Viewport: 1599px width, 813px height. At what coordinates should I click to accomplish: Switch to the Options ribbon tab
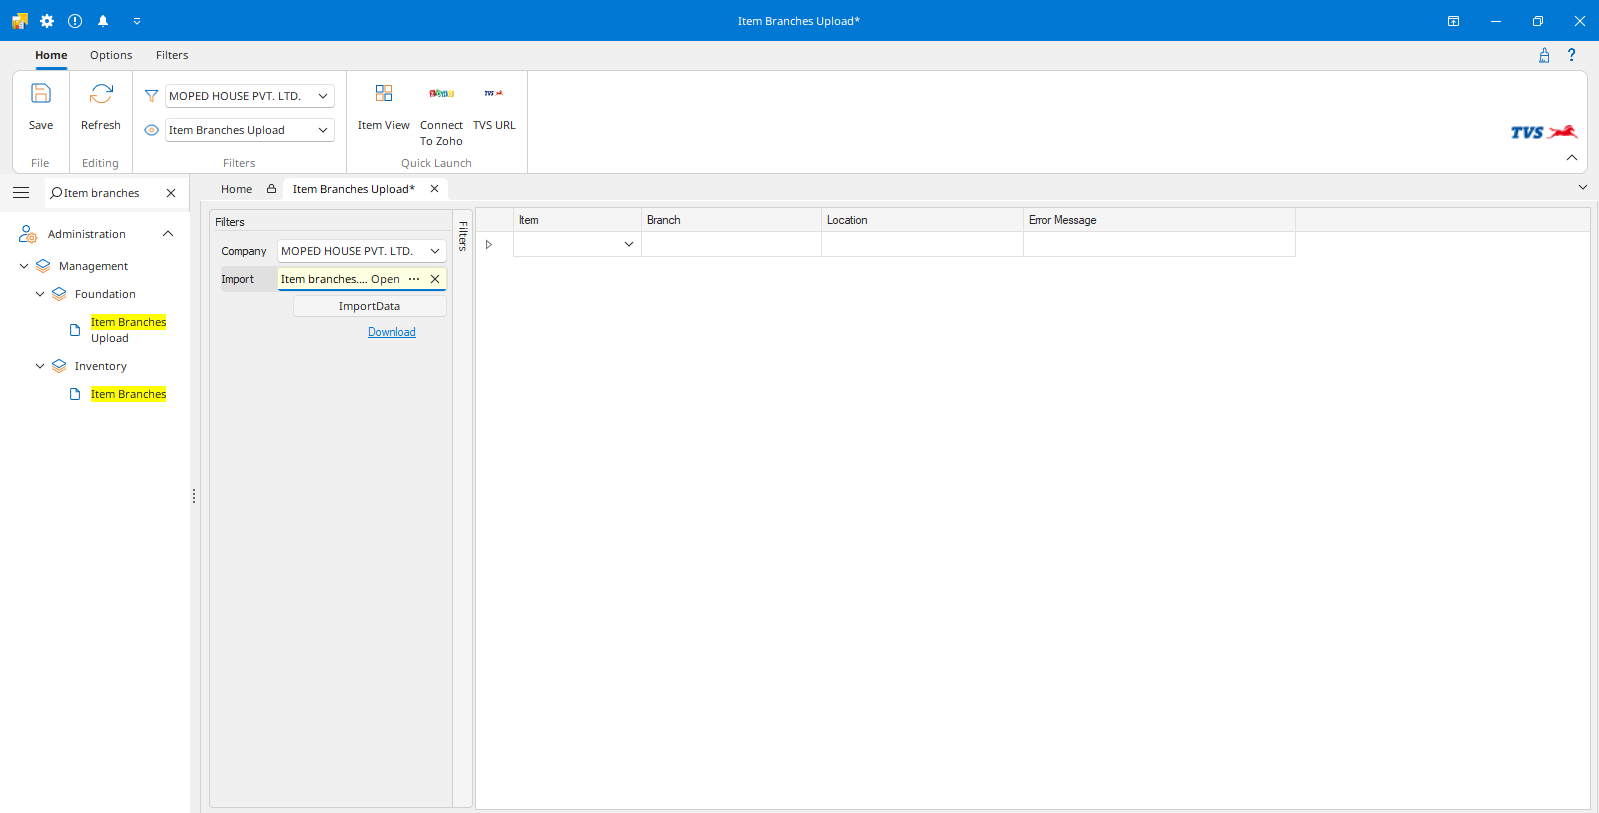click(x=111, y=55)
